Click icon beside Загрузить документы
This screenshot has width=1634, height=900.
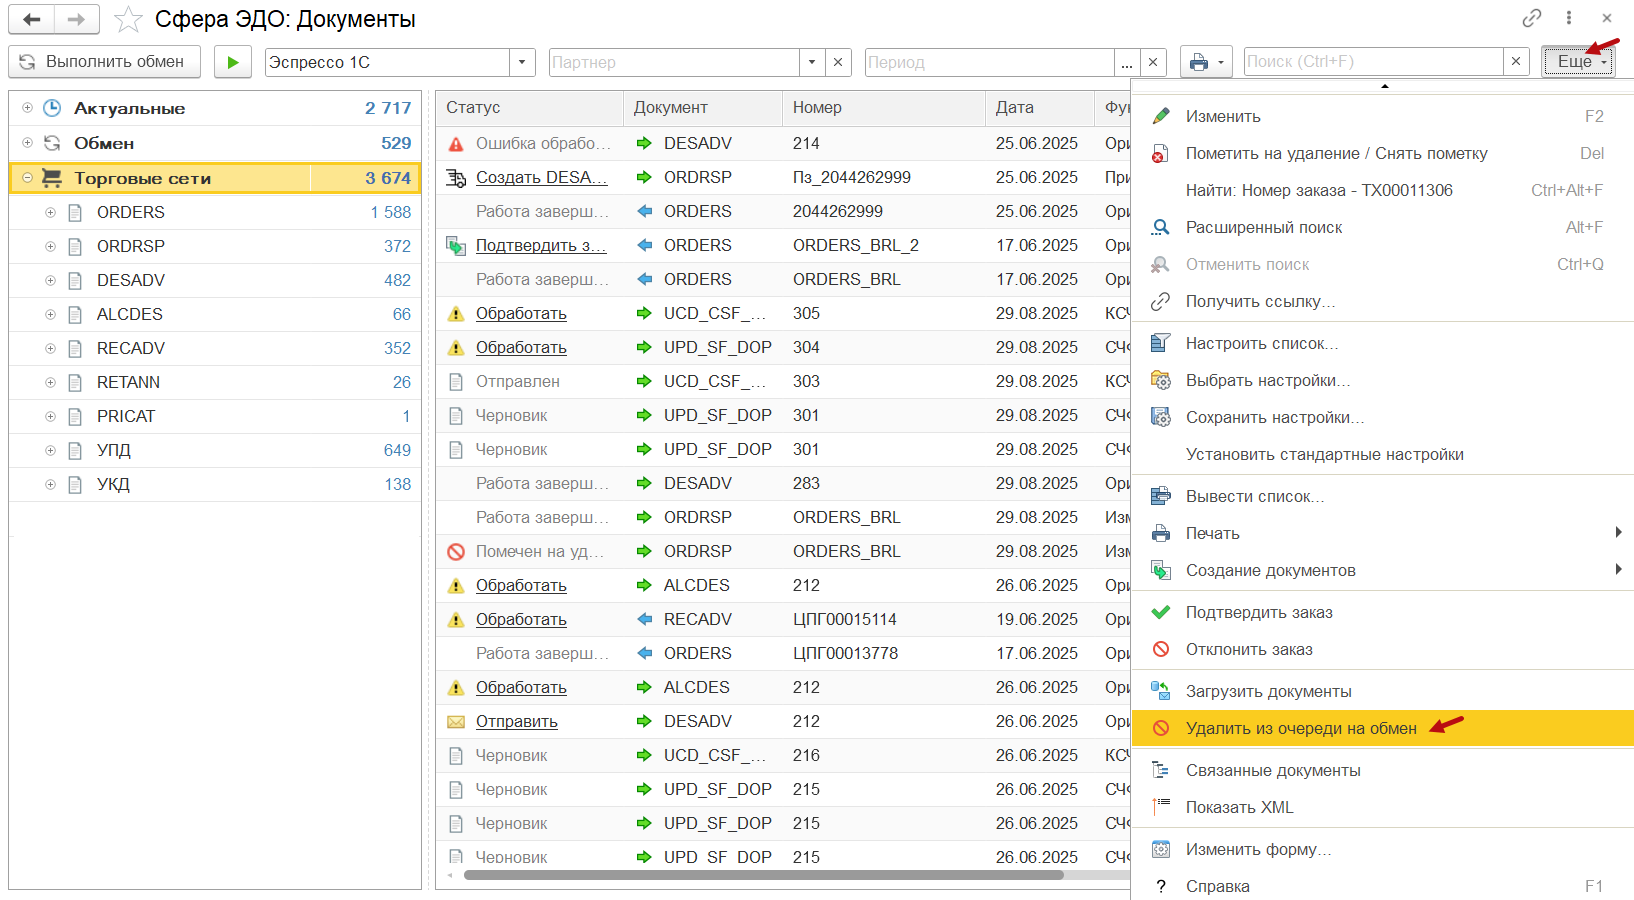1160,691
